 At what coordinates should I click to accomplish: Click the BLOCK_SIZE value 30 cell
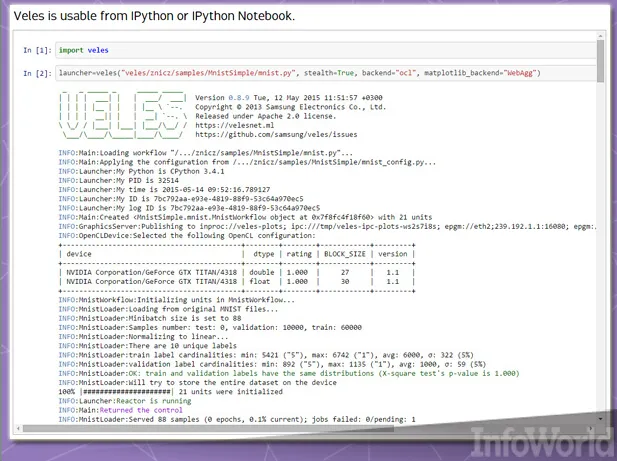345,282
